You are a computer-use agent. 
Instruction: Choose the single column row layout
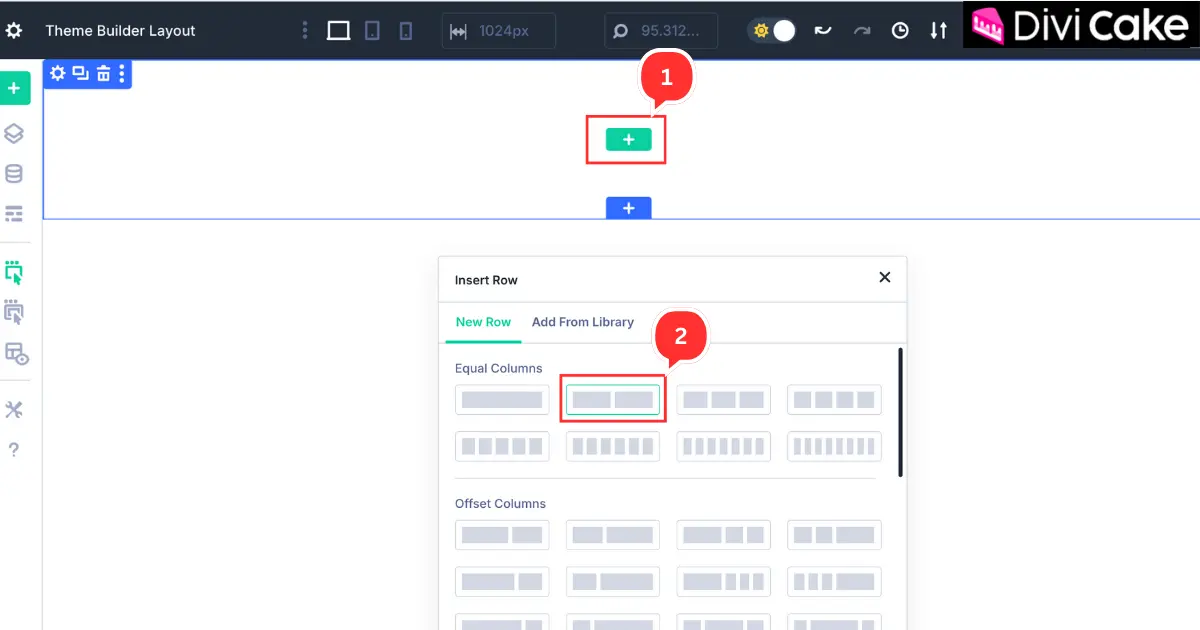(502, 400)
